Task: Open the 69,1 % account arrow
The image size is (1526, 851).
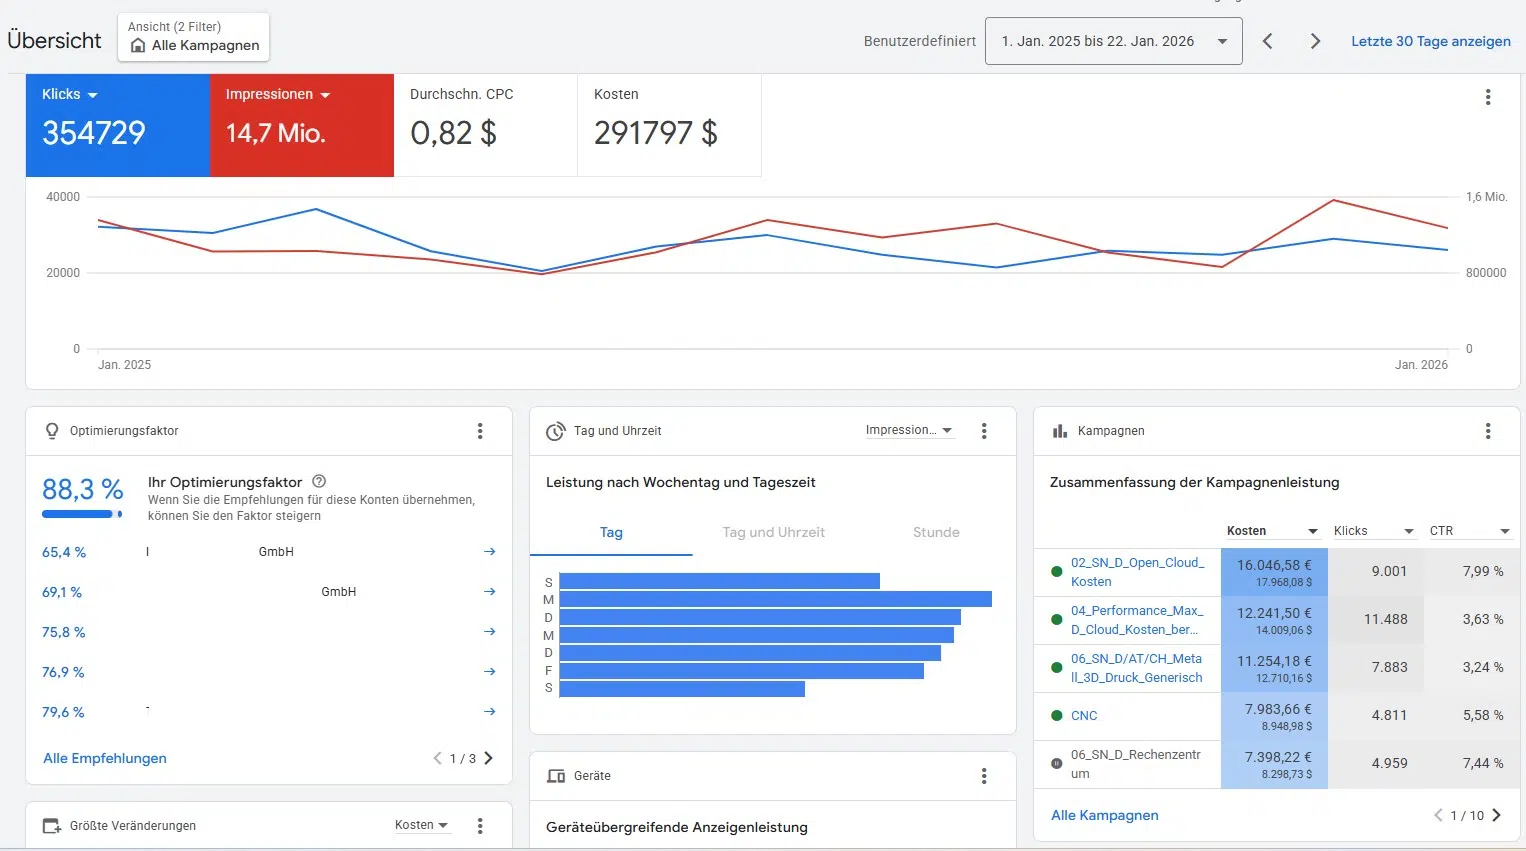Action: click(489, 592)
